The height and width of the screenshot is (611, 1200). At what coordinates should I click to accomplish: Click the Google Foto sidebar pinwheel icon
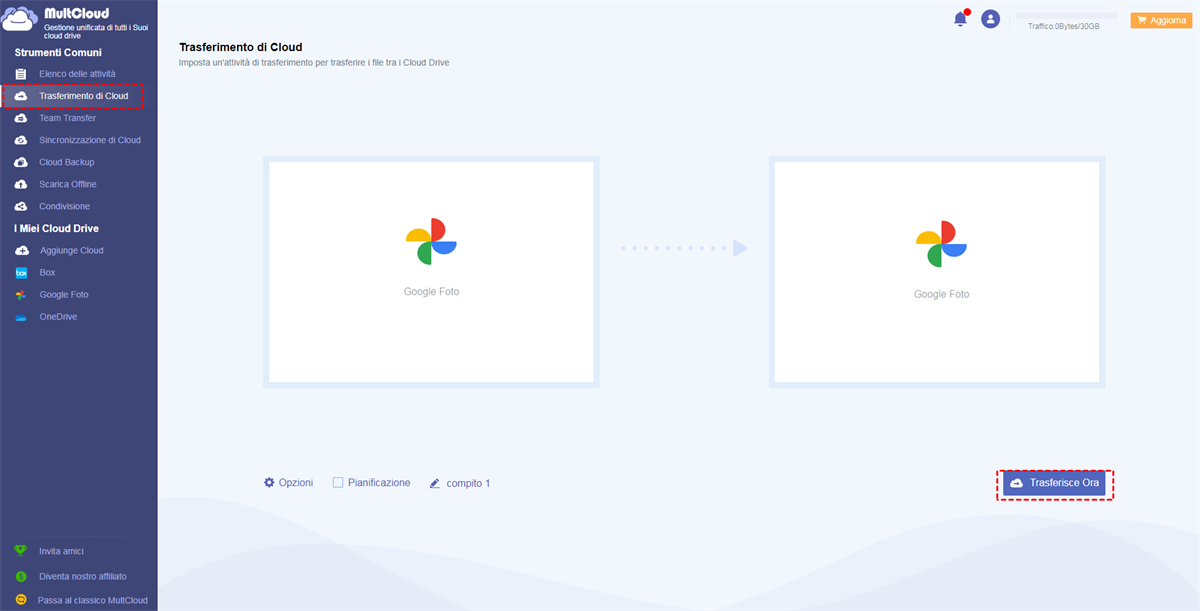pyautogui.click(x=21, y=295)
